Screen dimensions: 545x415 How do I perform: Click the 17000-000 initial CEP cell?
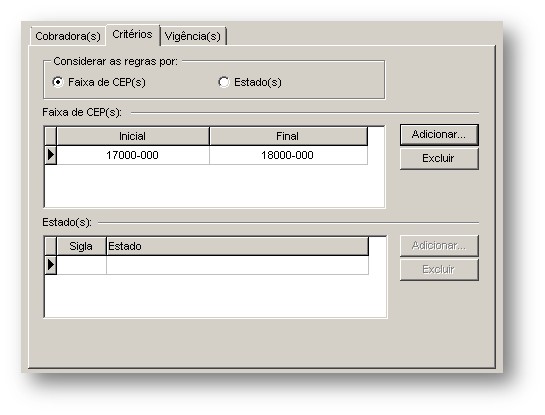pos(133,155)
